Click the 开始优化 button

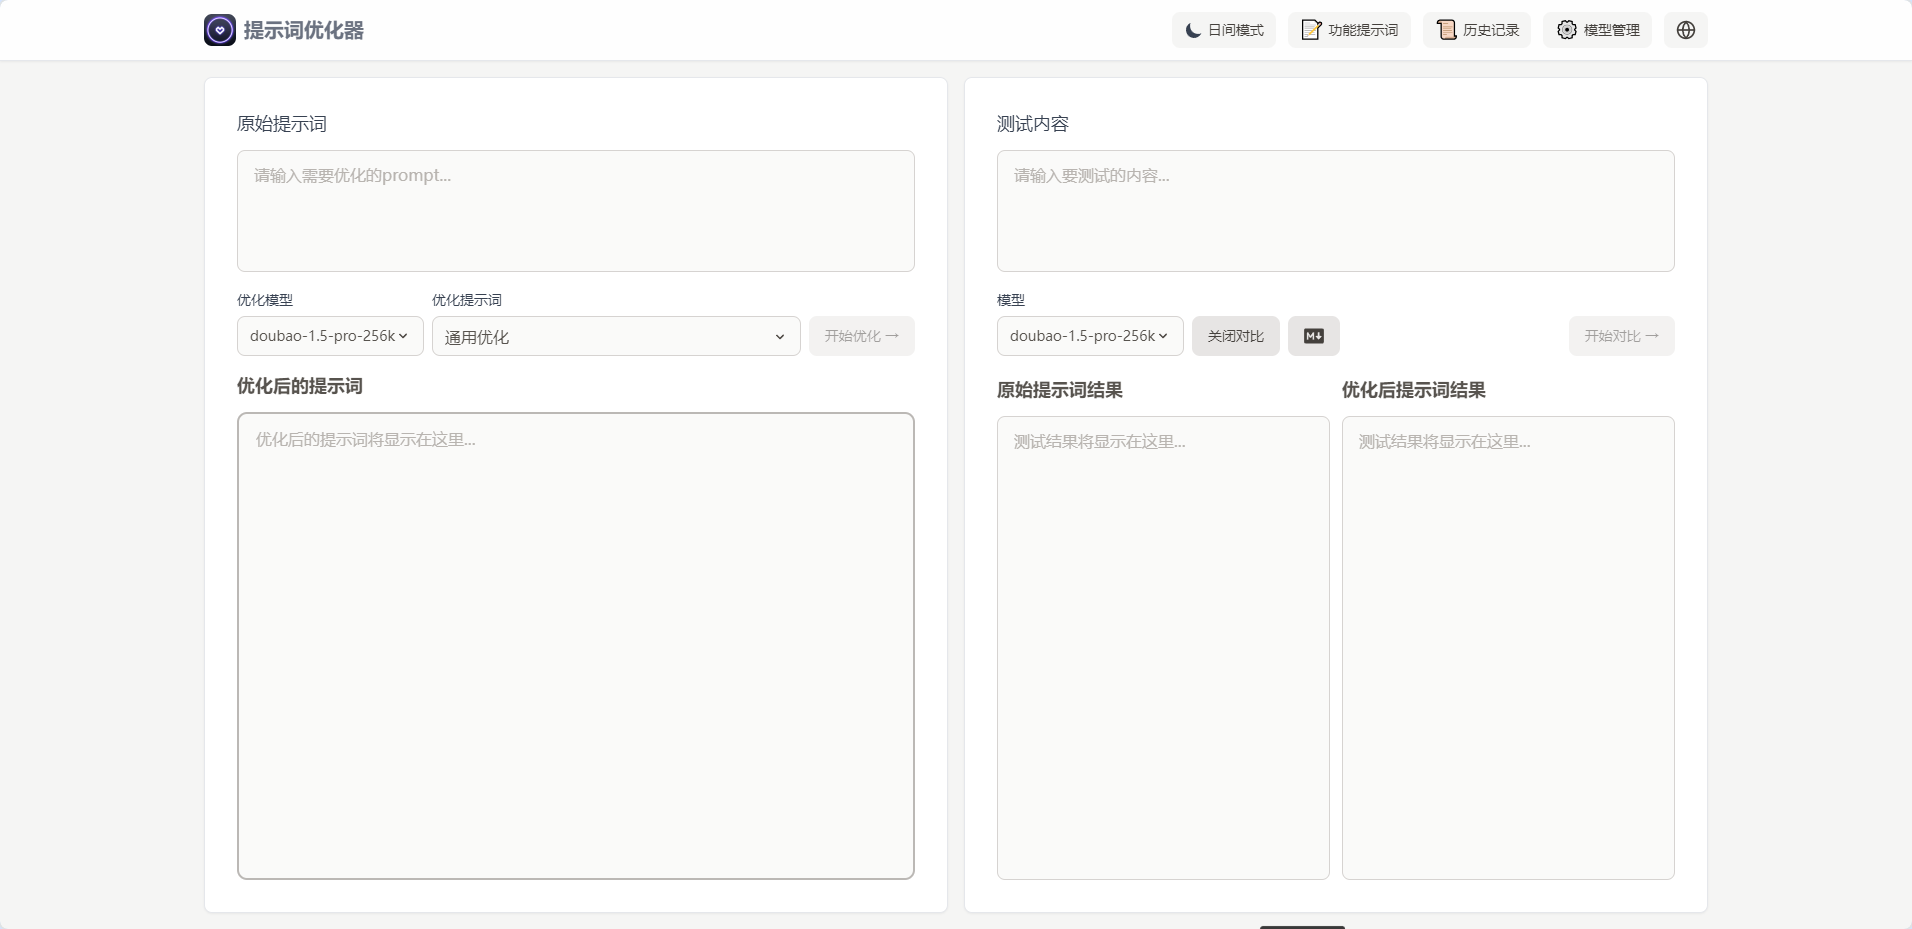point(861,336)
